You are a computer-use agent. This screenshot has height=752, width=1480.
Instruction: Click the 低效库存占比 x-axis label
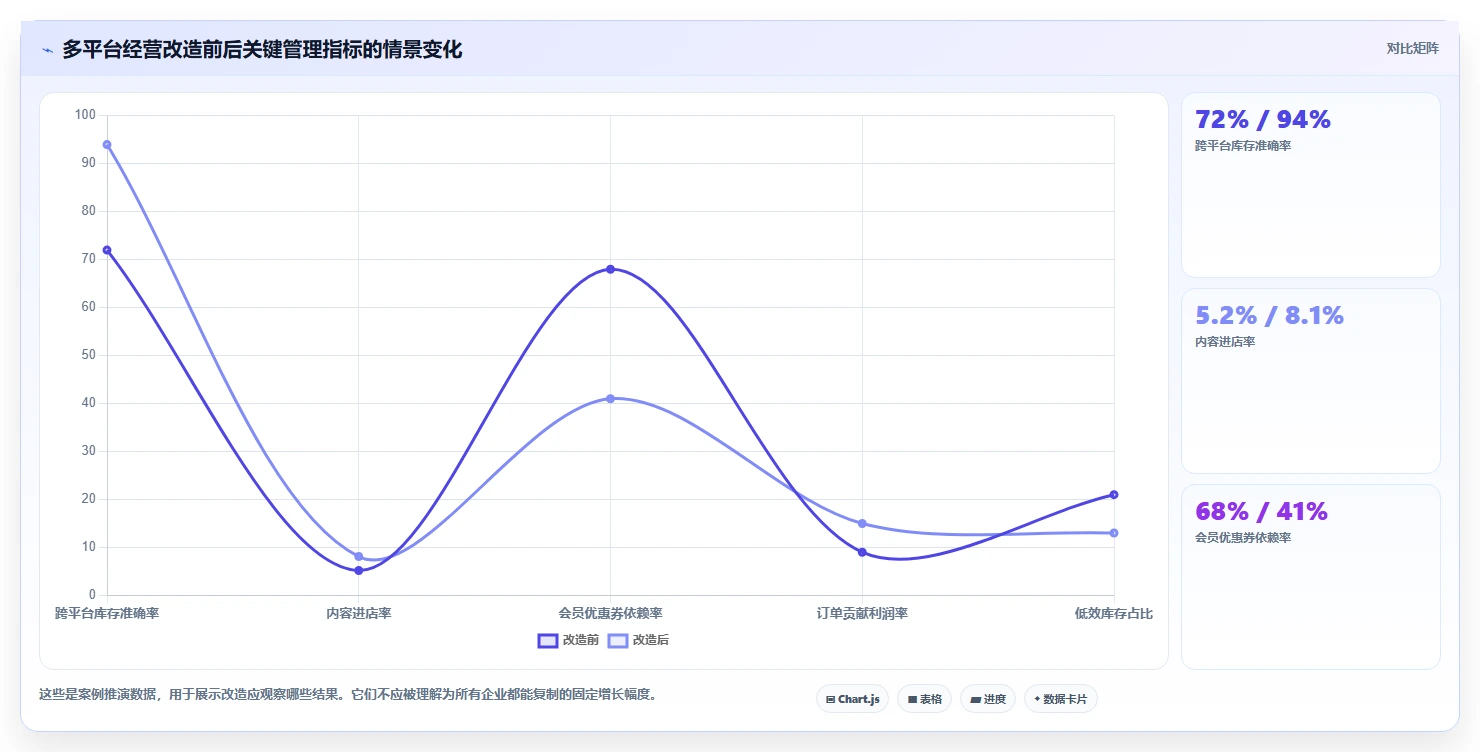(1114, 613)
